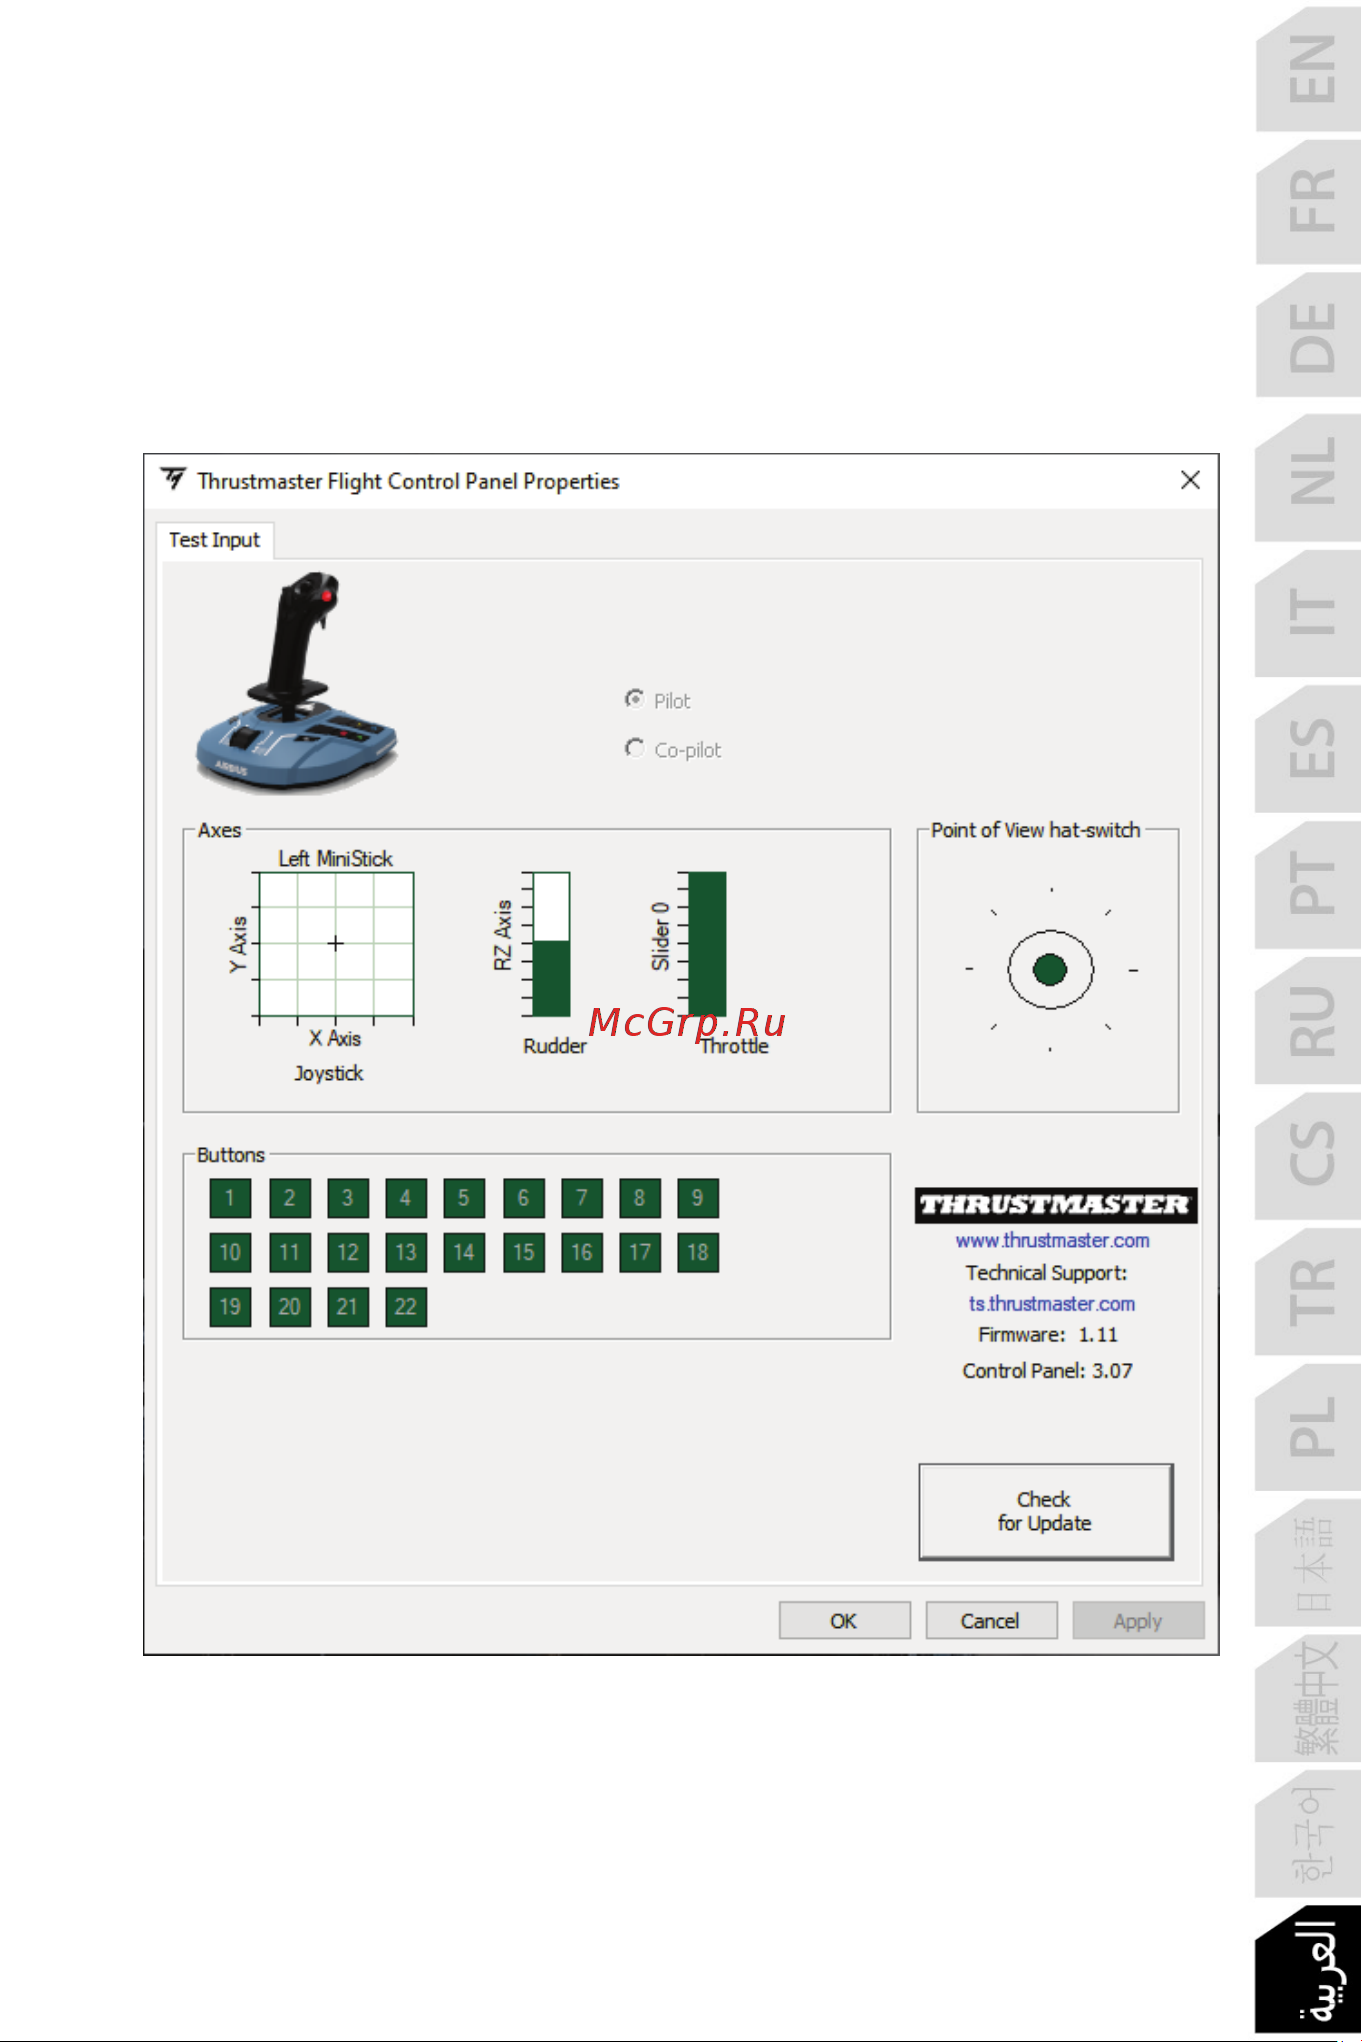This screenshot has width=1362, height=2042.
Task: Click the Cancel button
Action: click(x=990, y=1620)
